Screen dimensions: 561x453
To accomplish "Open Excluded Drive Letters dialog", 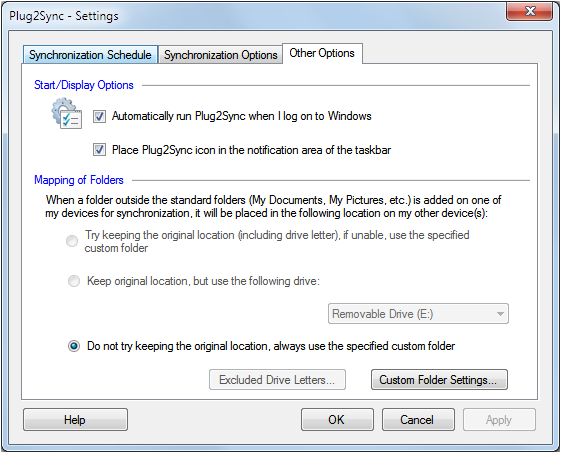I will click(277, 380).
